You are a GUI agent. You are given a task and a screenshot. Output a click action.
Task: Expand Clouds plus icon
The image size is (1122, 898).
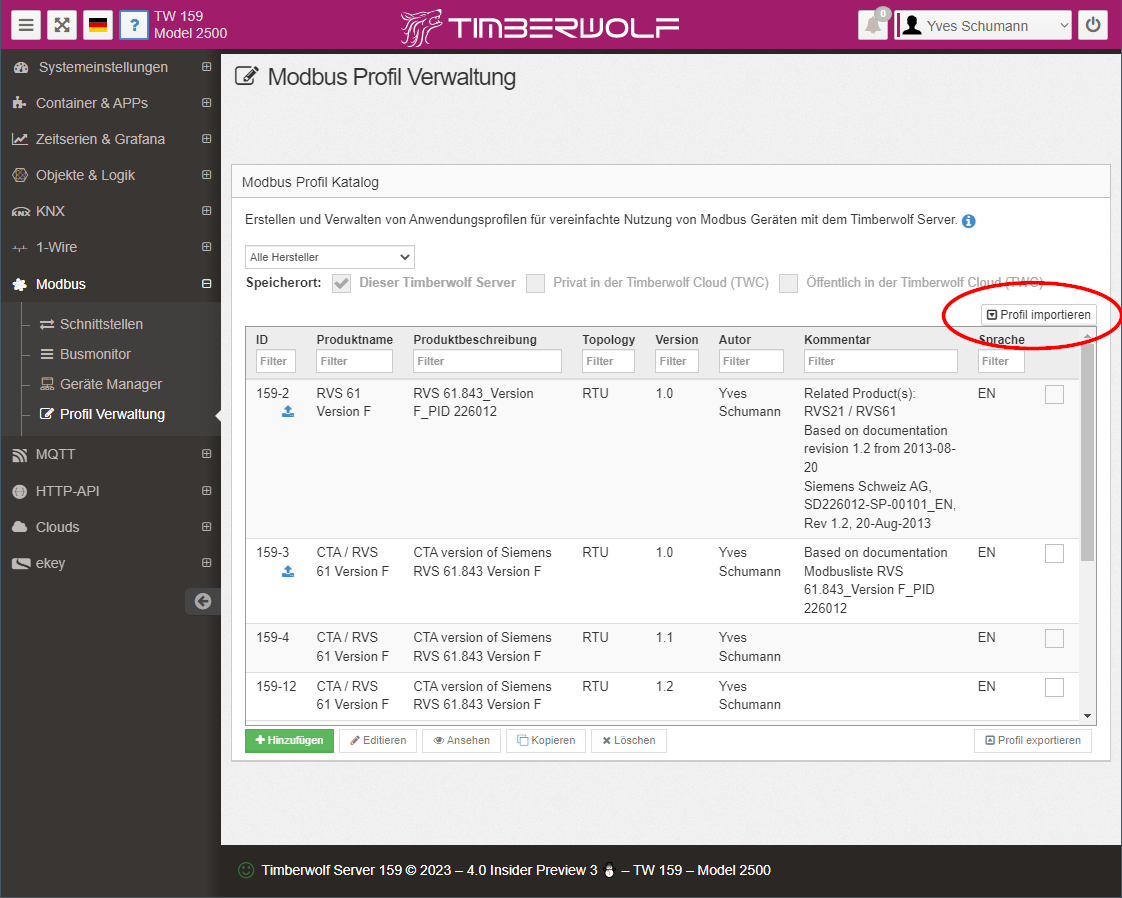pos(206,526)
